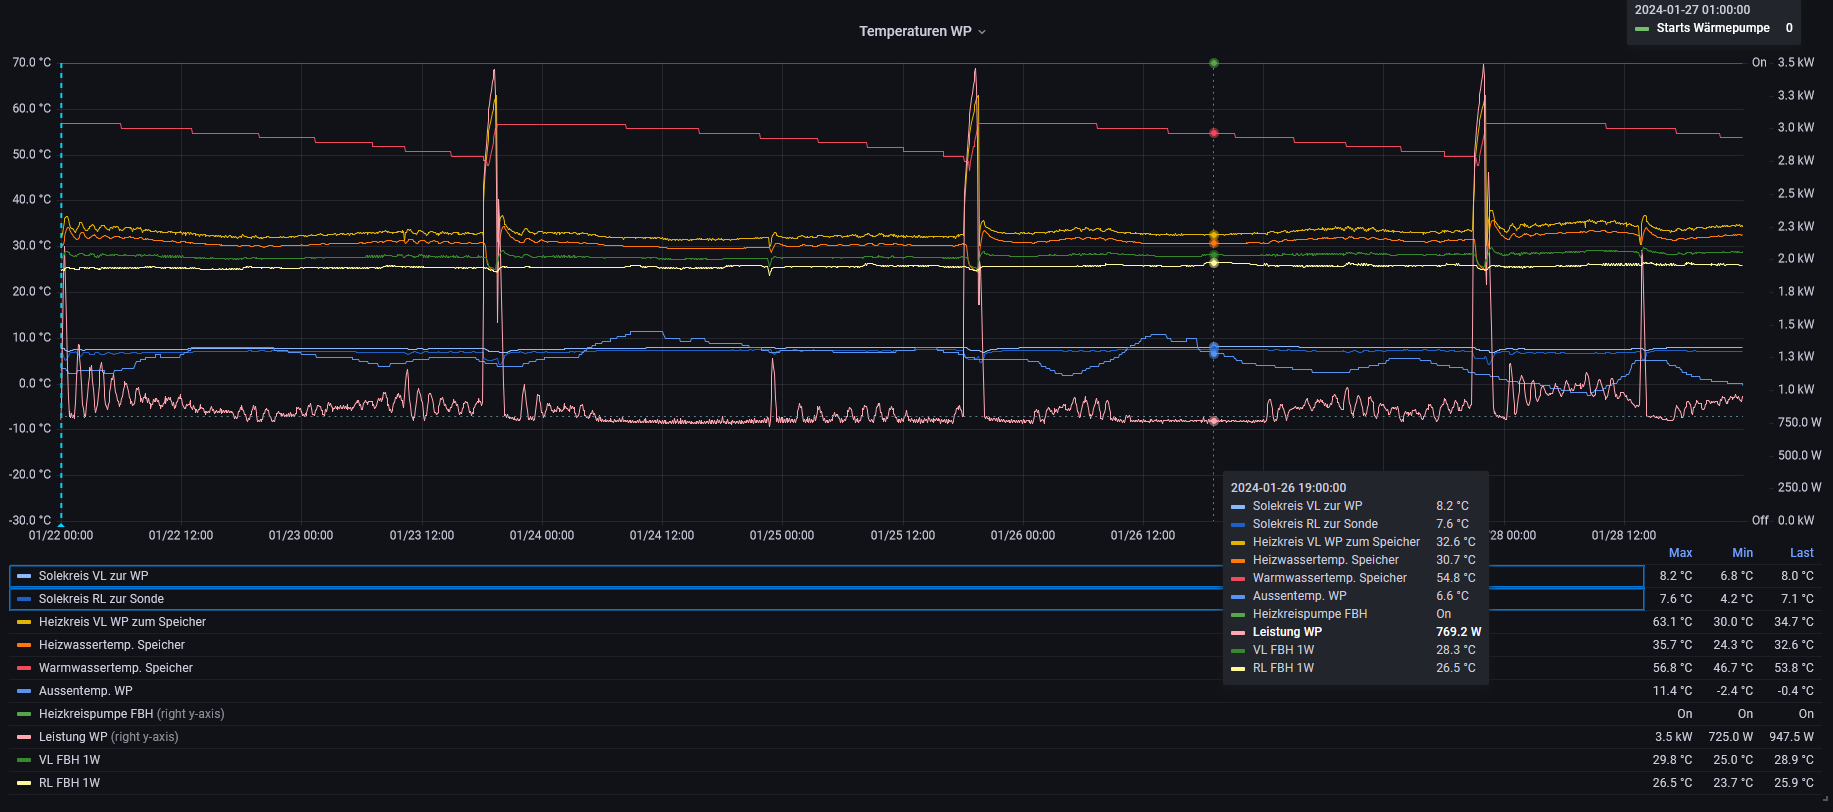Click the 0.0 °C left axis label
1833x812 pixels.
[35, 383]
